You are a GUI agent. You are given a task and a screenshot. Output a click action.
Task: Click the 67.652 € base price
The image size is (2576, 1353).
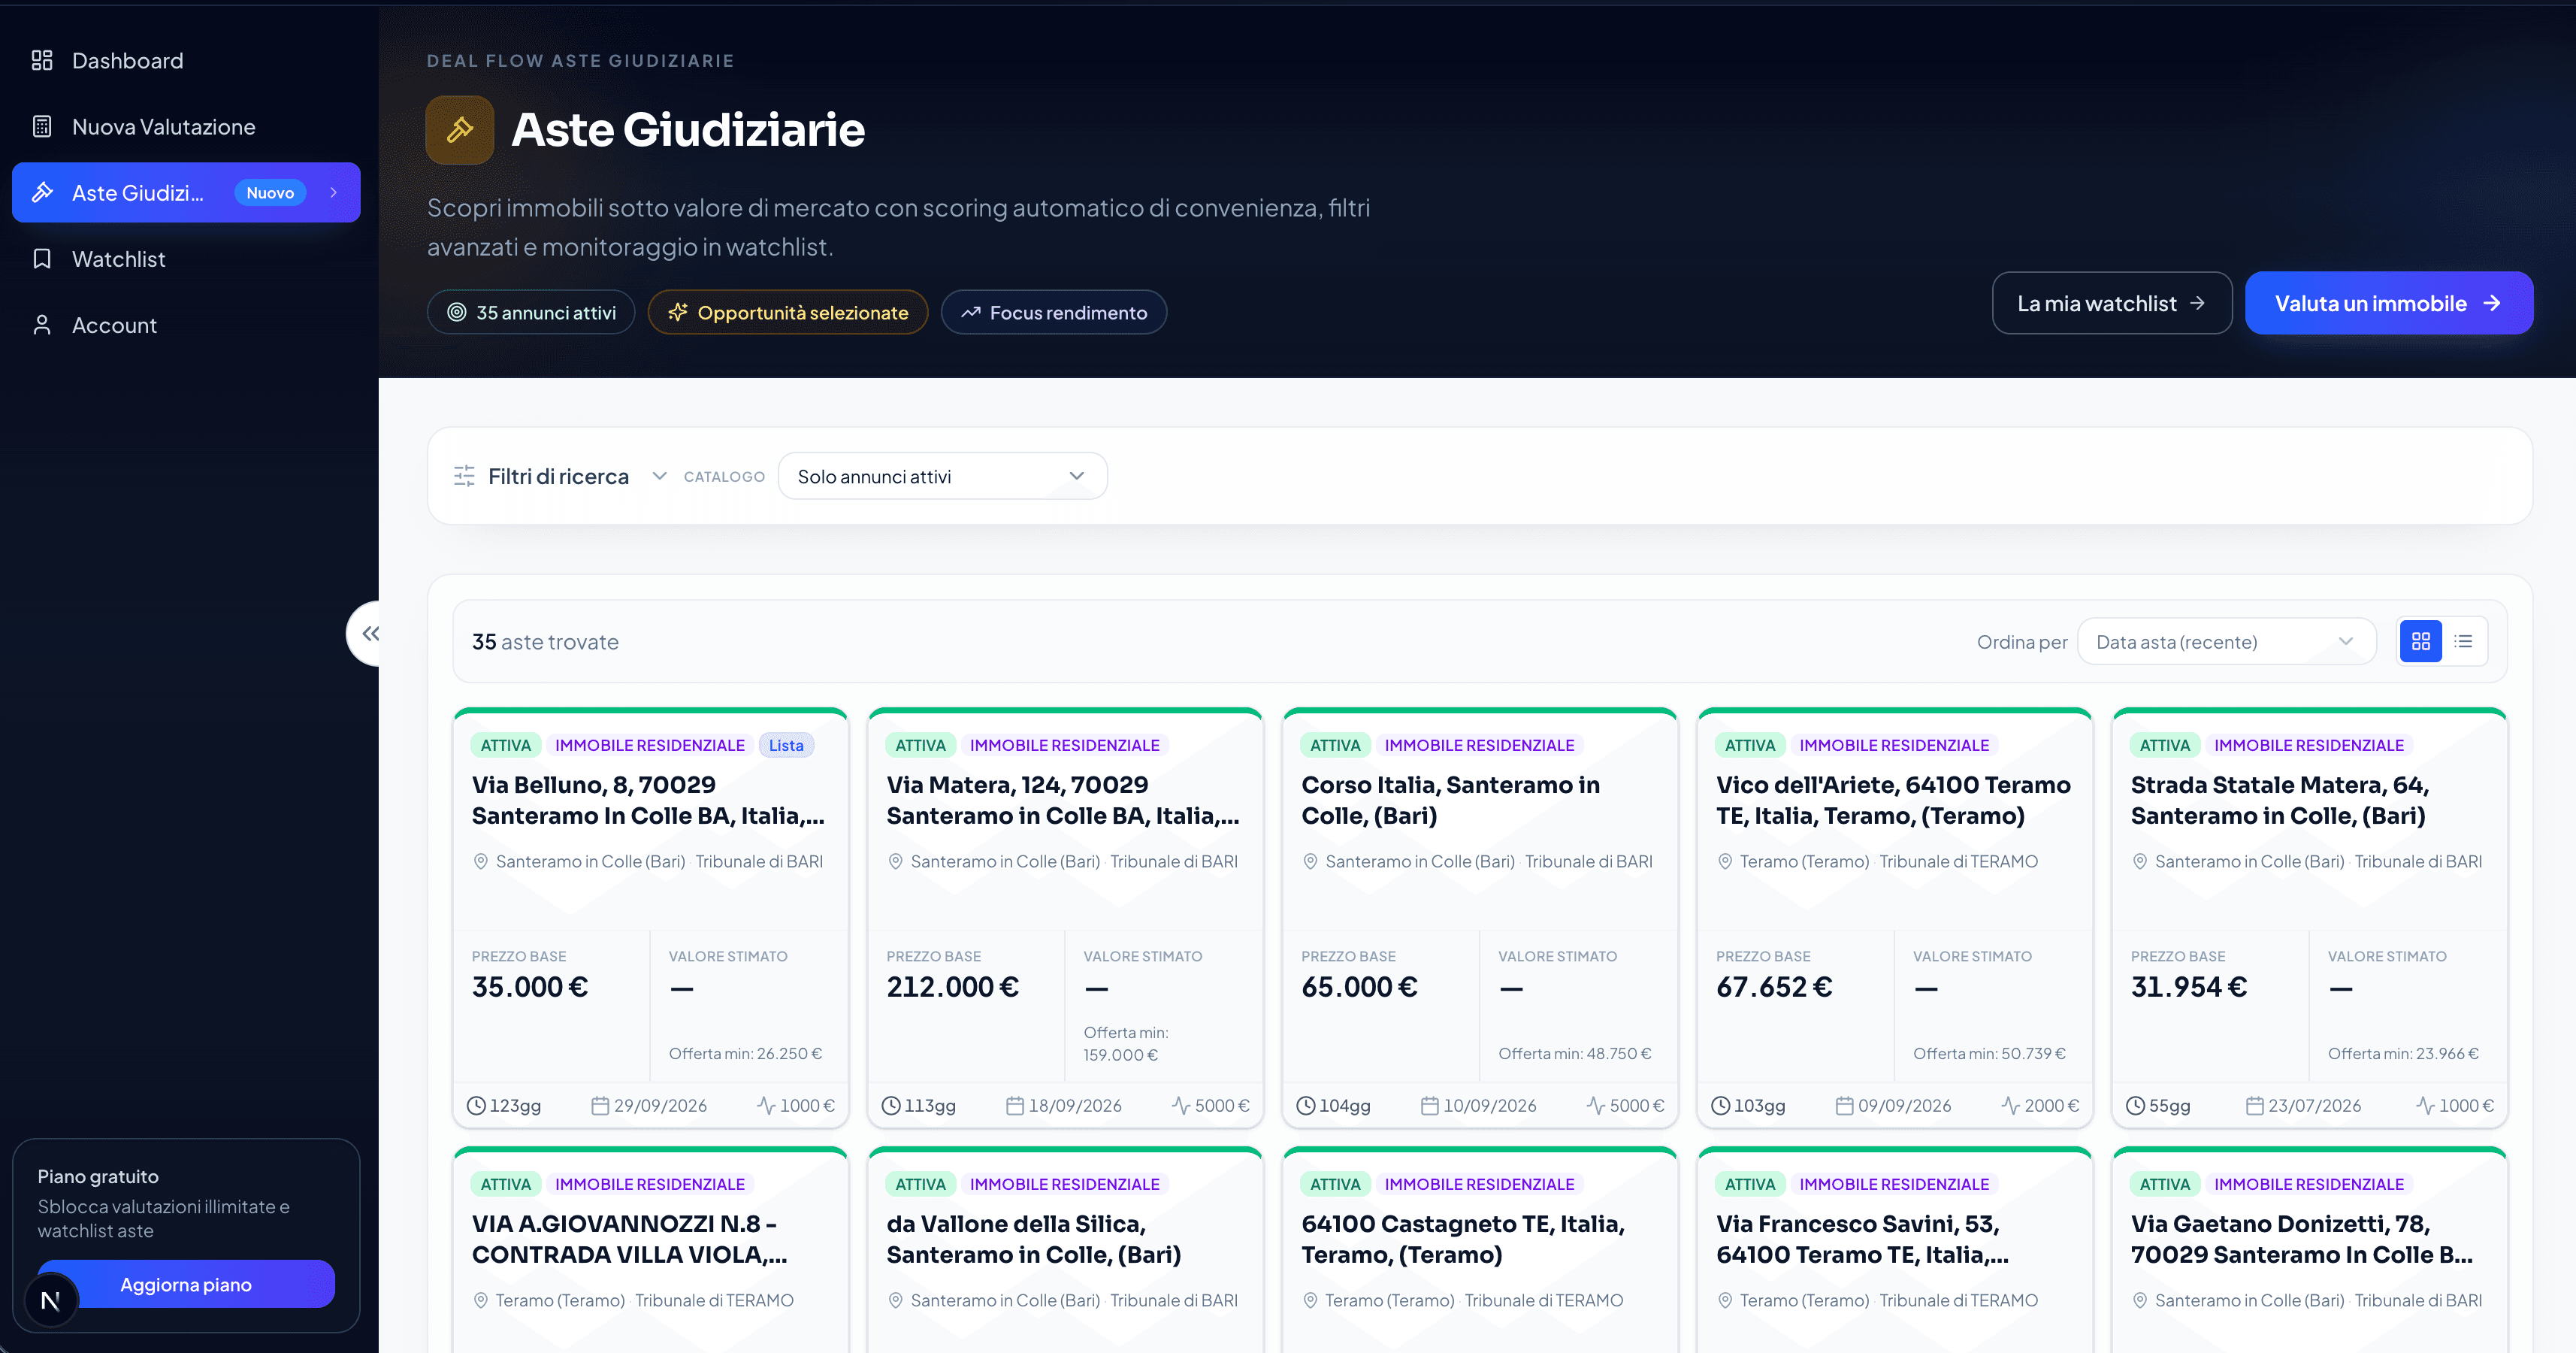pyautogui.click(x=1774, y=987)
